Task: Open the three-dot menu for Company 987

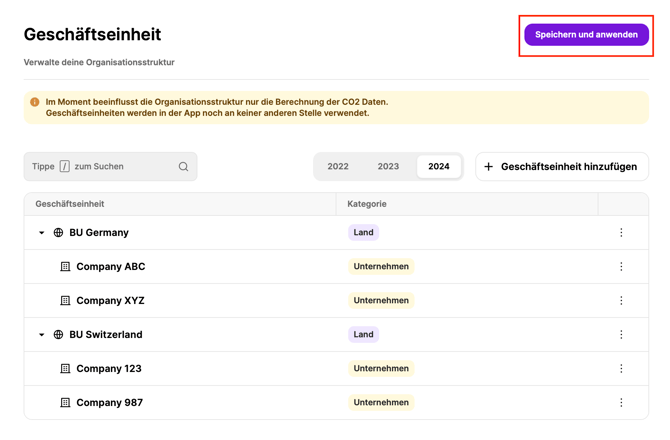Action: (x=621, y=403)
